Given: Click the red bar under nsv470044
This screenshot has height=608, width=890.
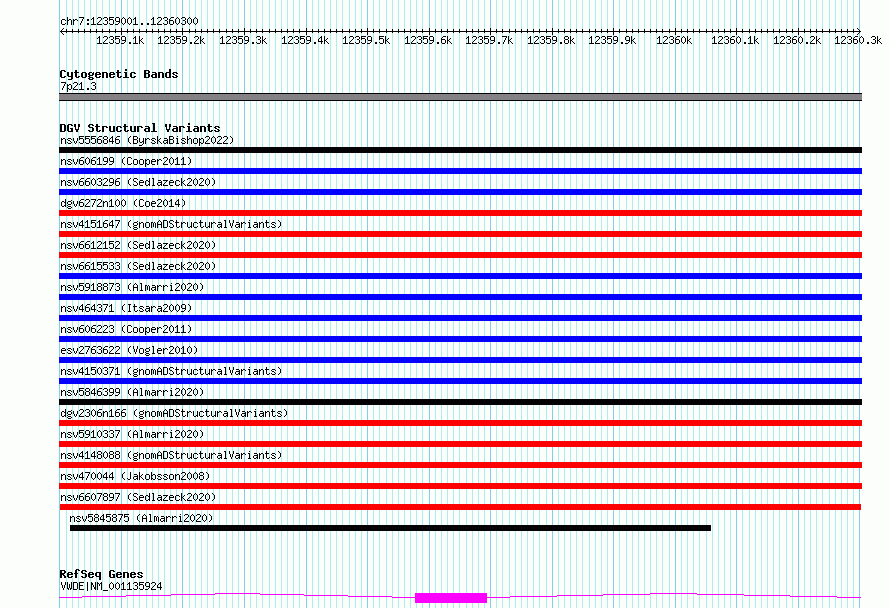Looking at the screenshot, I should point(460,486).
